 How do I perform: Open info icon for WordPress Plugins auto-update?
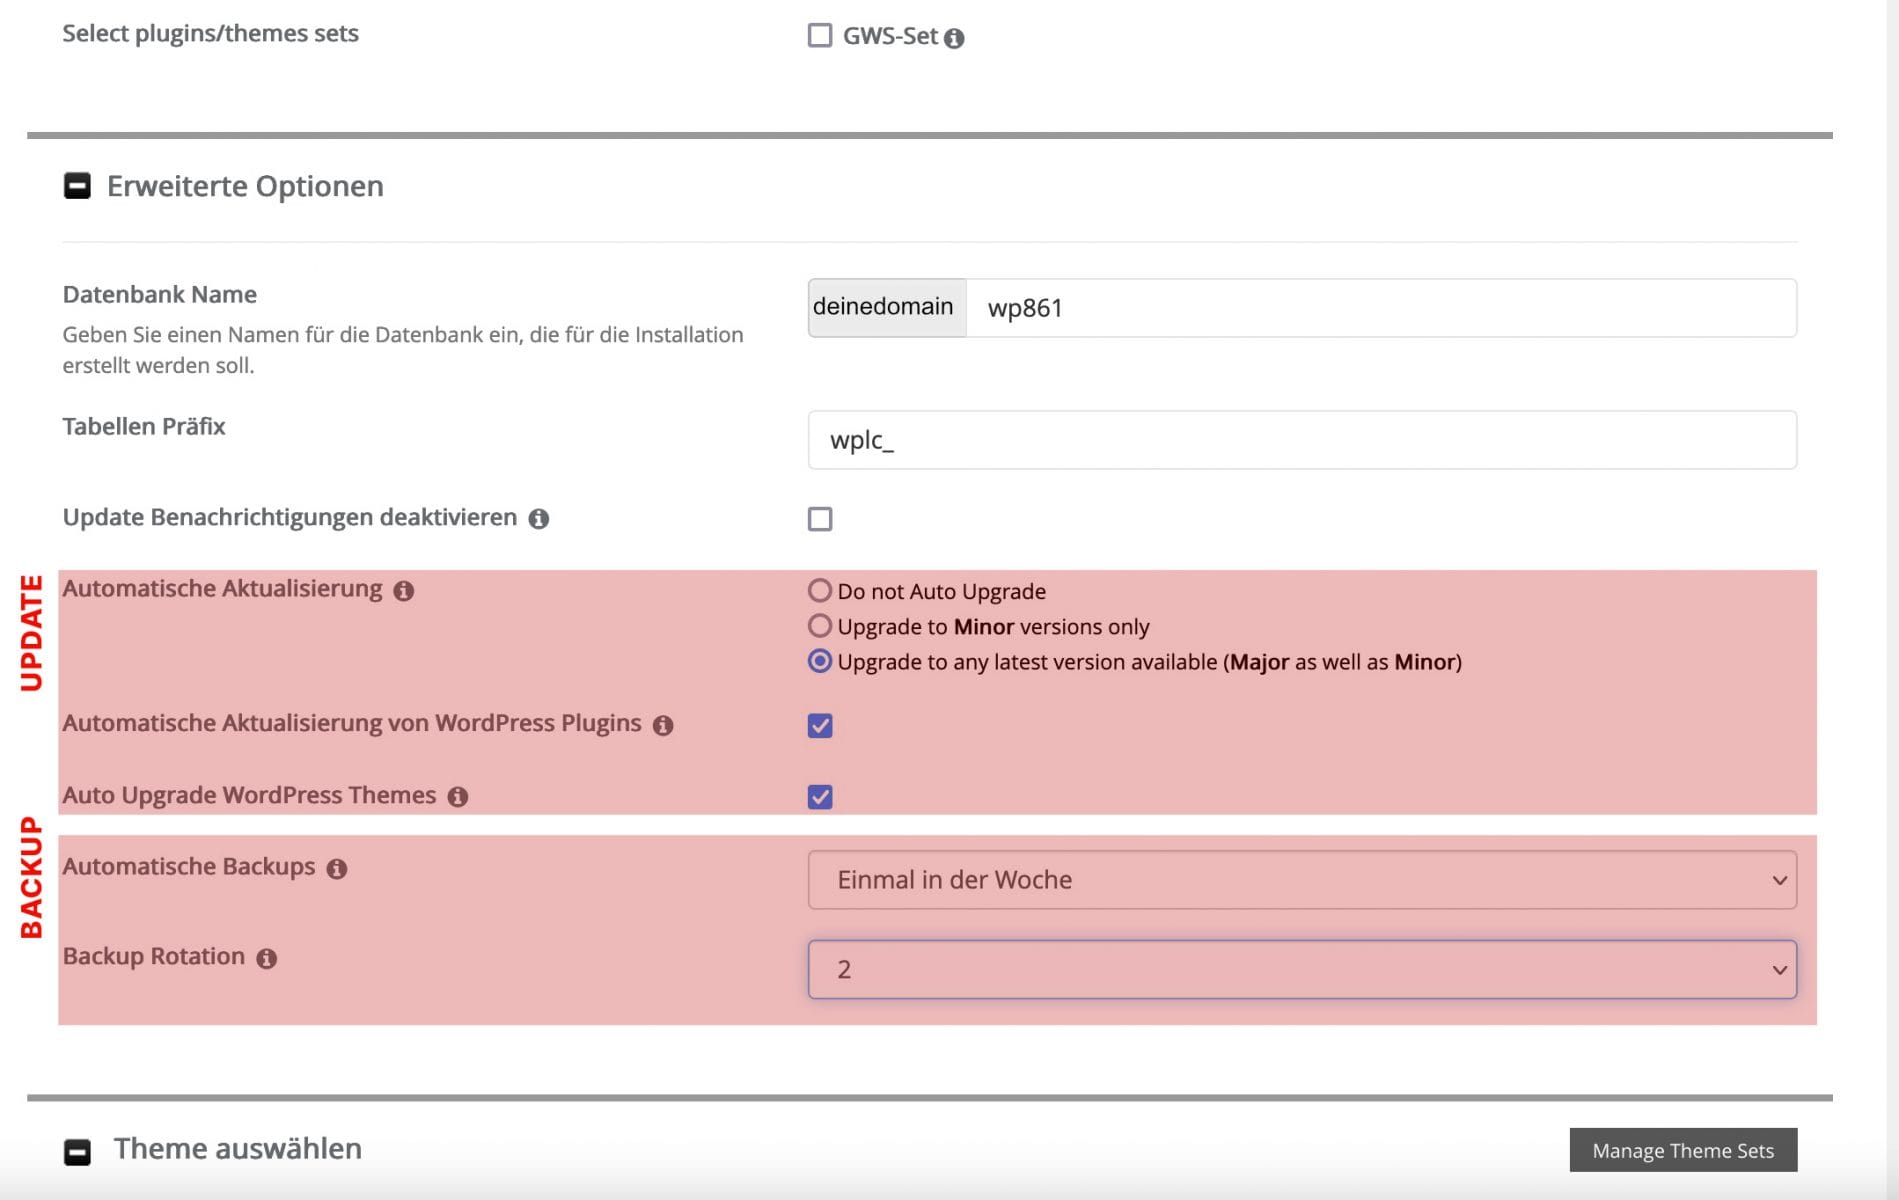pyautogui.click(x=662, y=725)
